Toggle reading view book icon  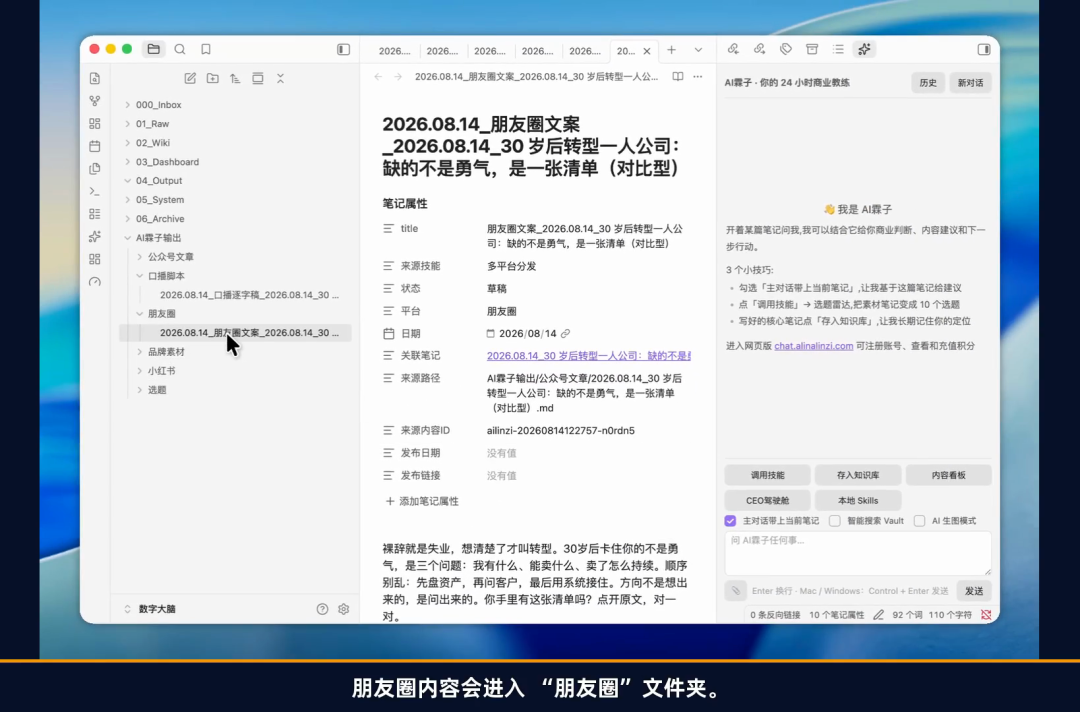click(678, 76)
